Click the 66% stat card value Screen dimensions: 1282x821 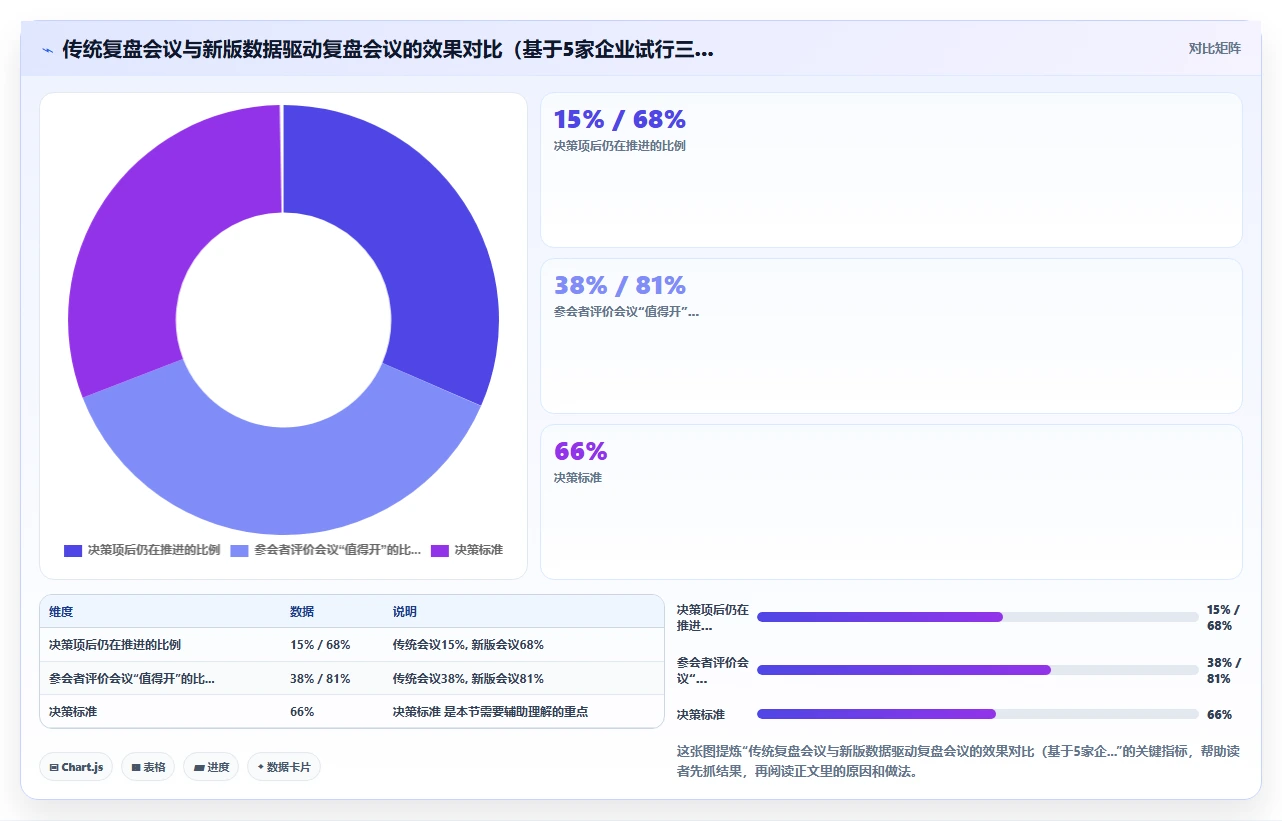click(x=580, y=451)
